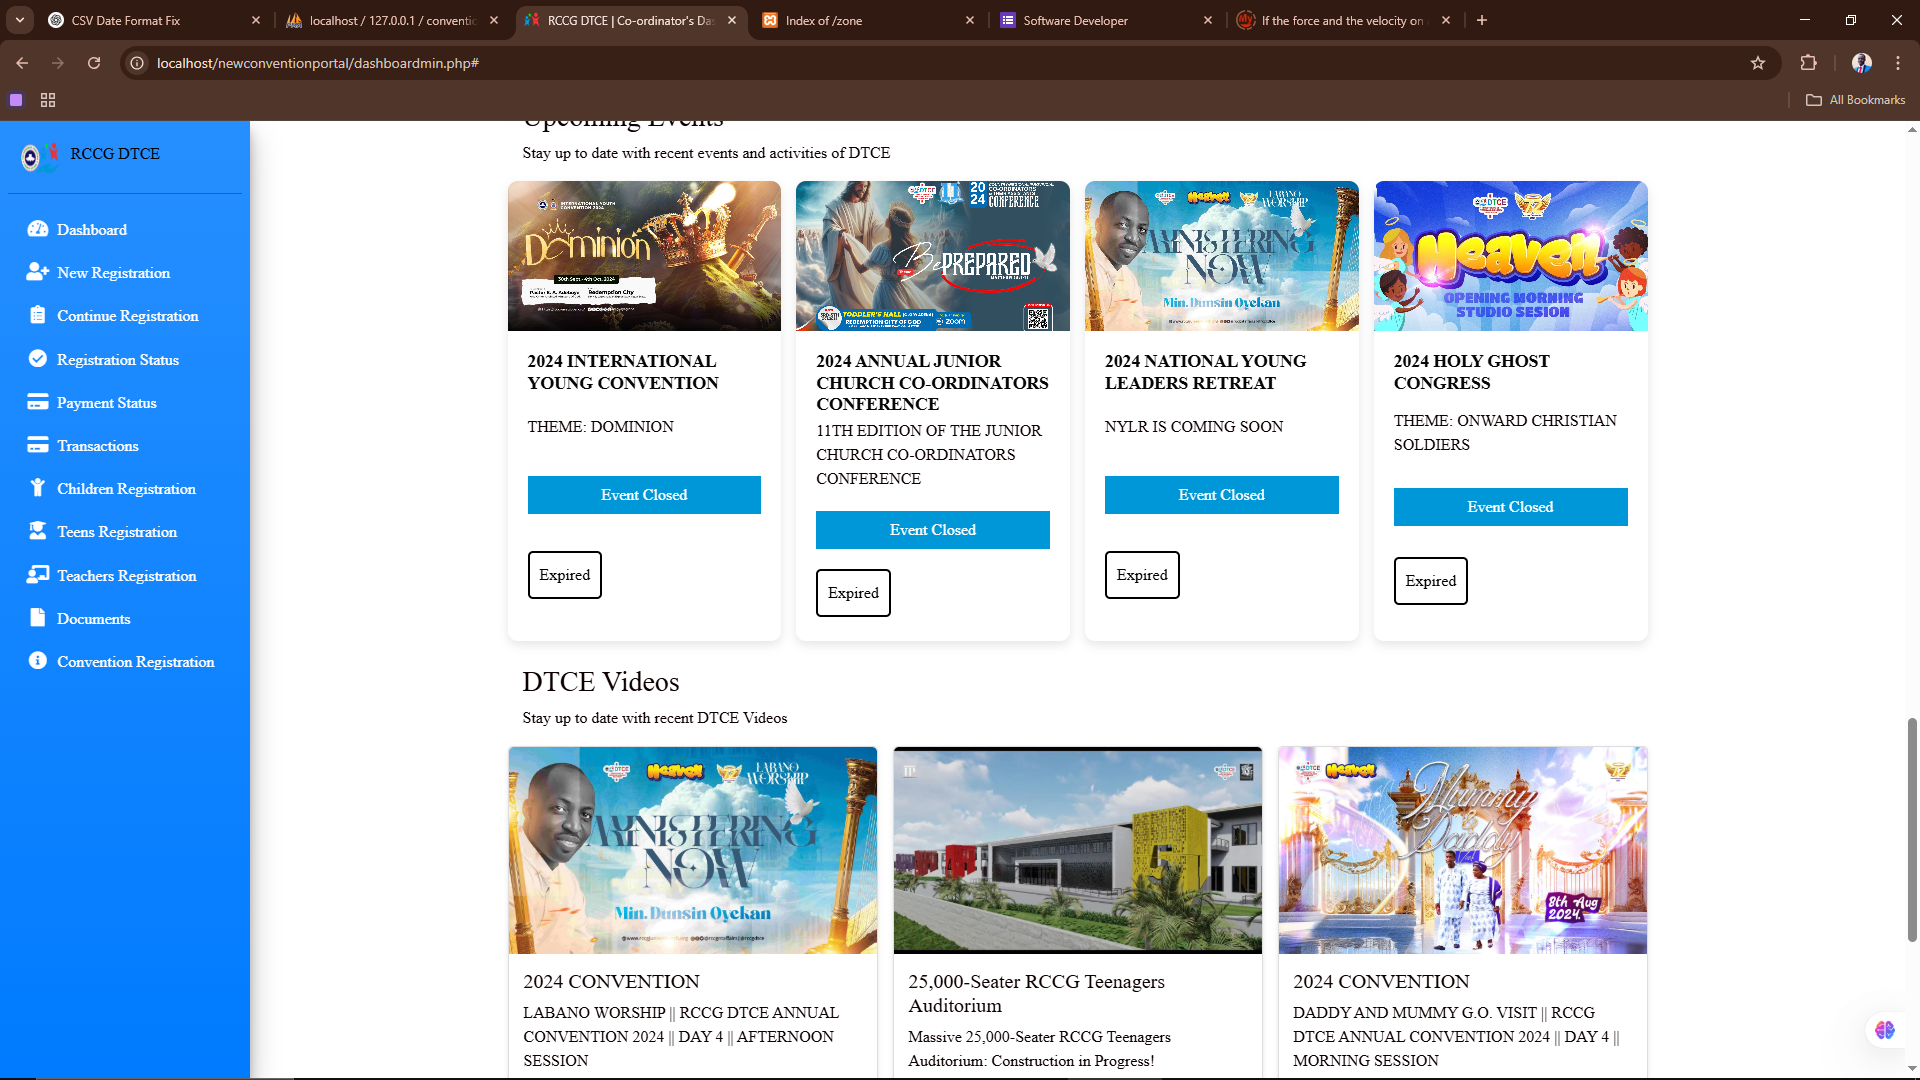Click the DTCE Videos heading

click(x=600, y=682)
